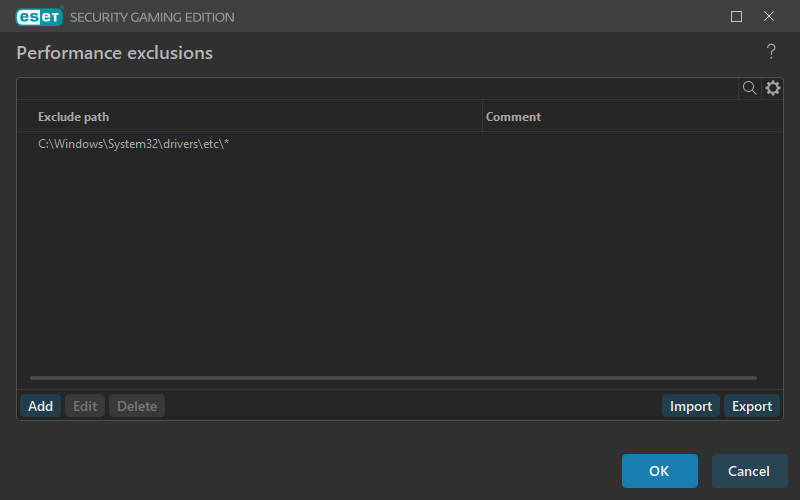Dismiss dialog with Cancel button
Viewport: 800px width, 500px height.
tap(749, 471)
